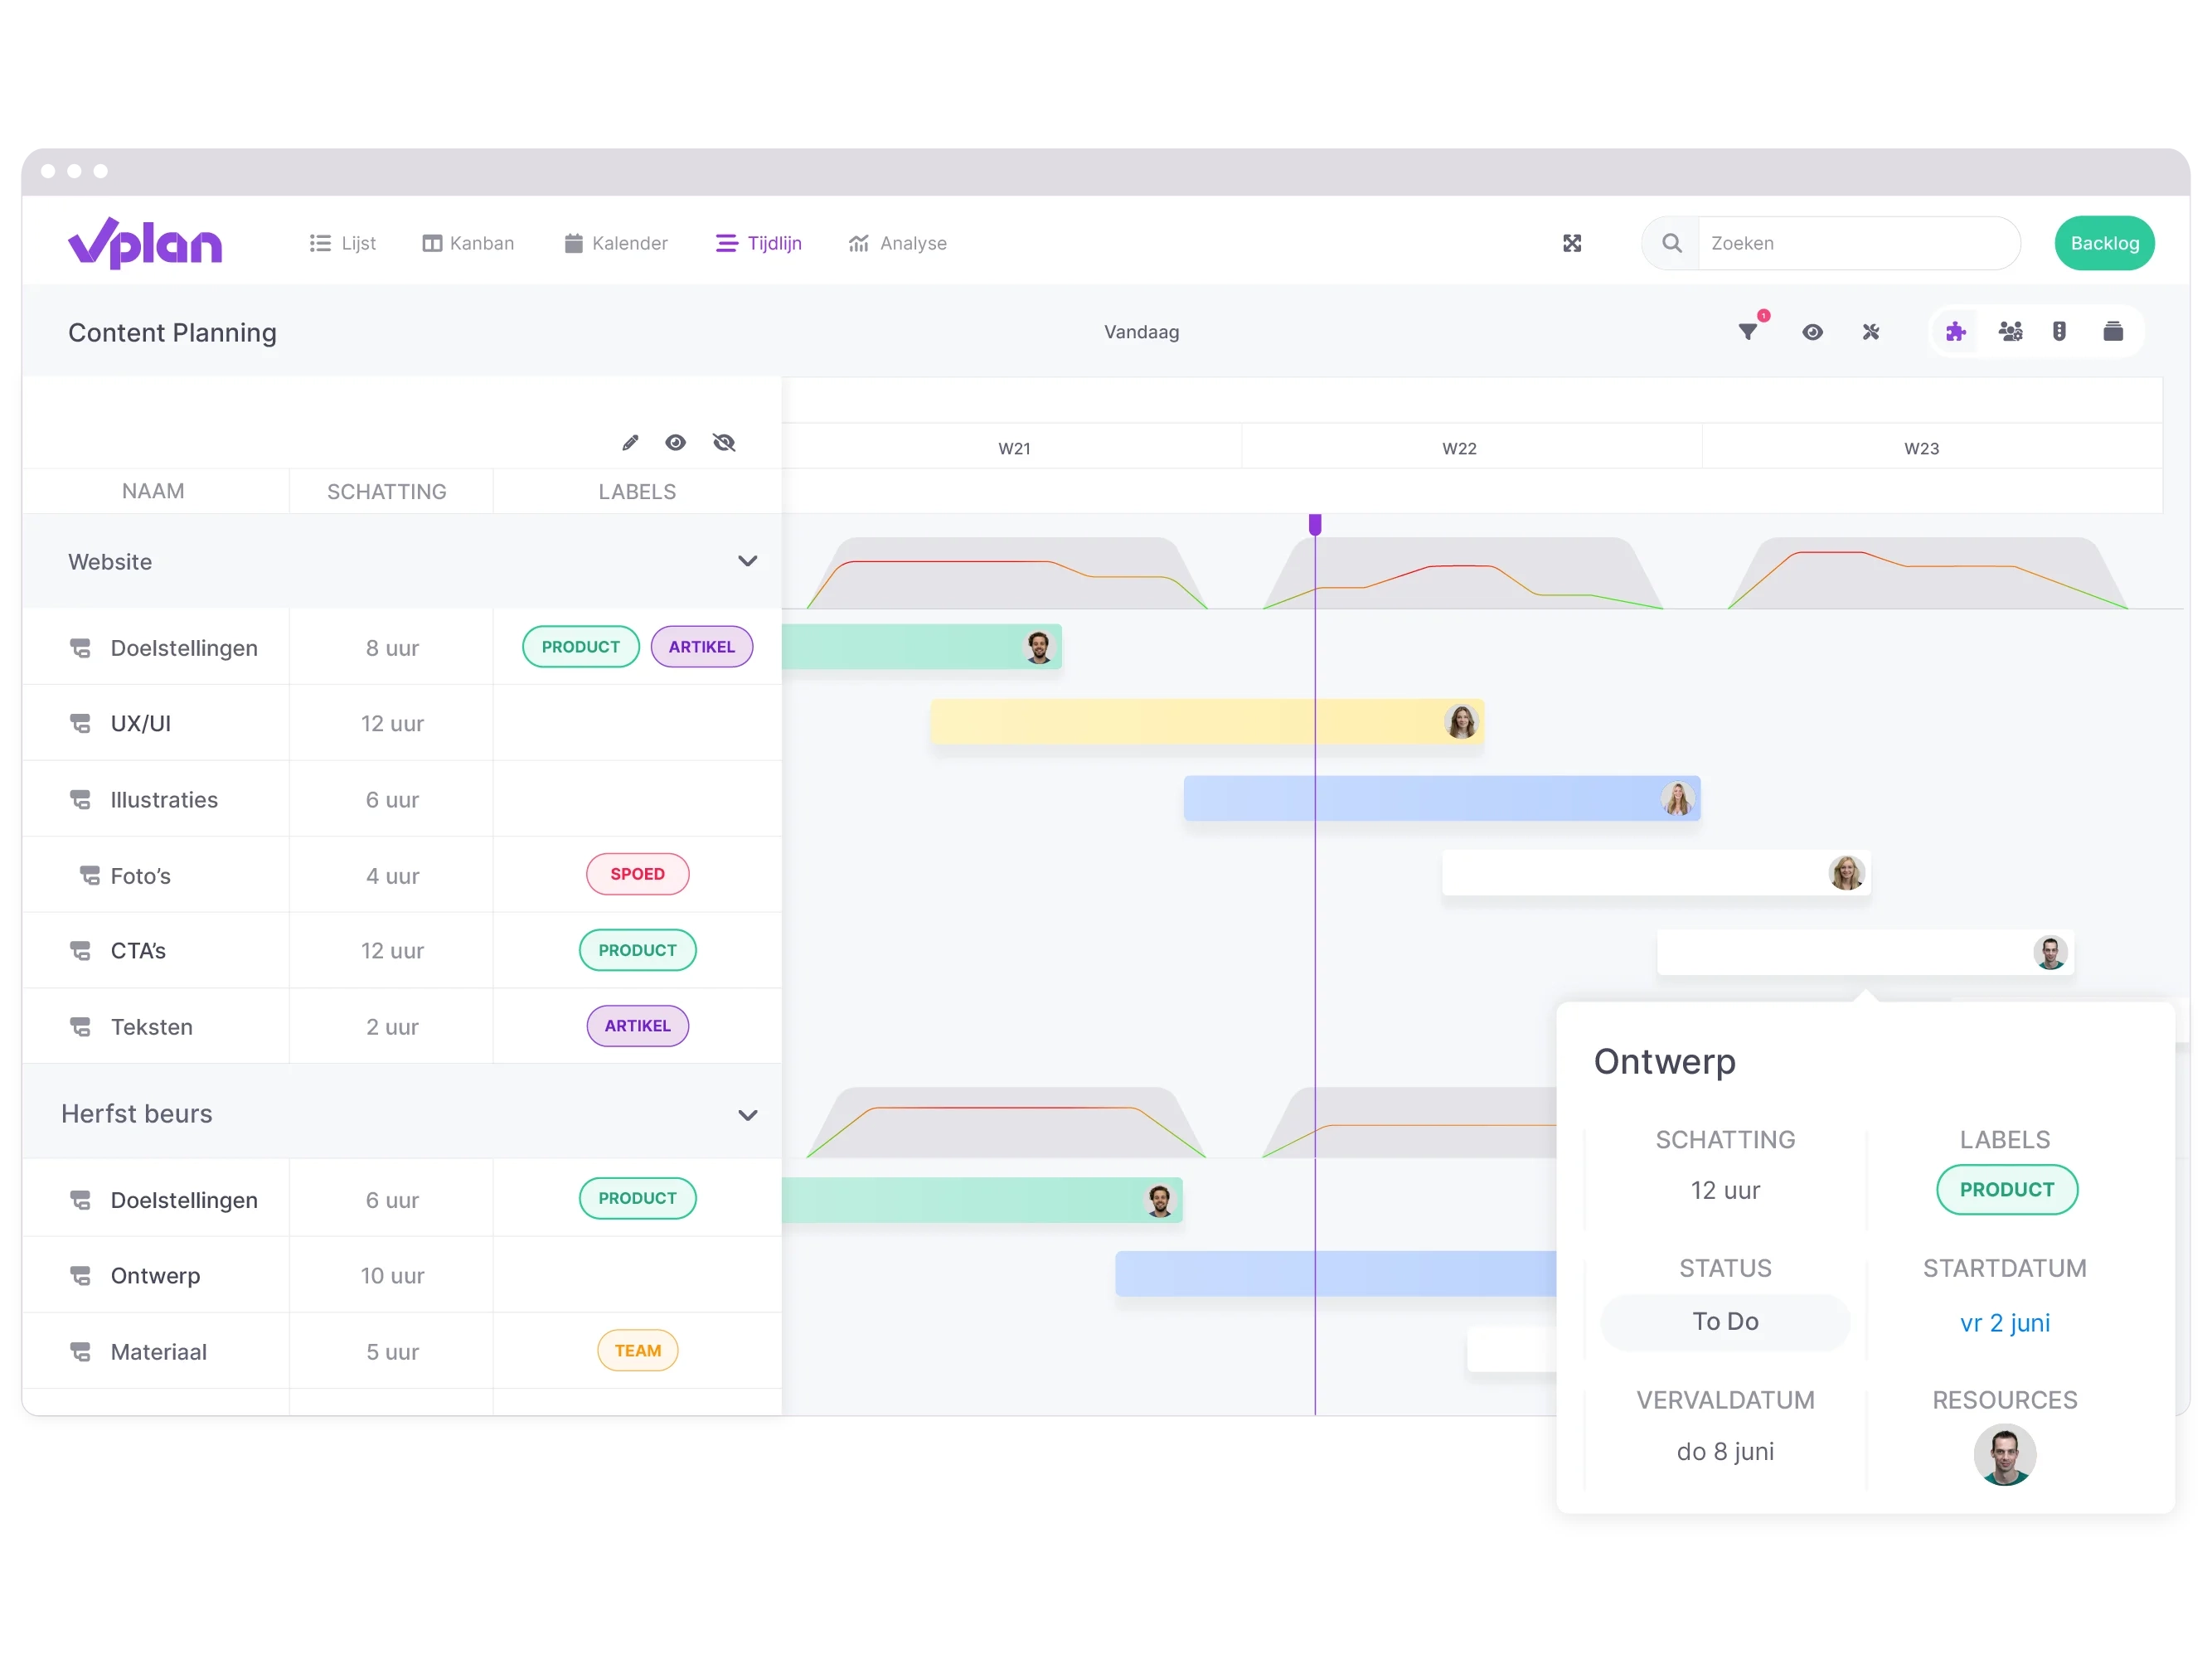Click the Analyse navigation item
The image size is (2212, 1659).
(x=897, y=242)
